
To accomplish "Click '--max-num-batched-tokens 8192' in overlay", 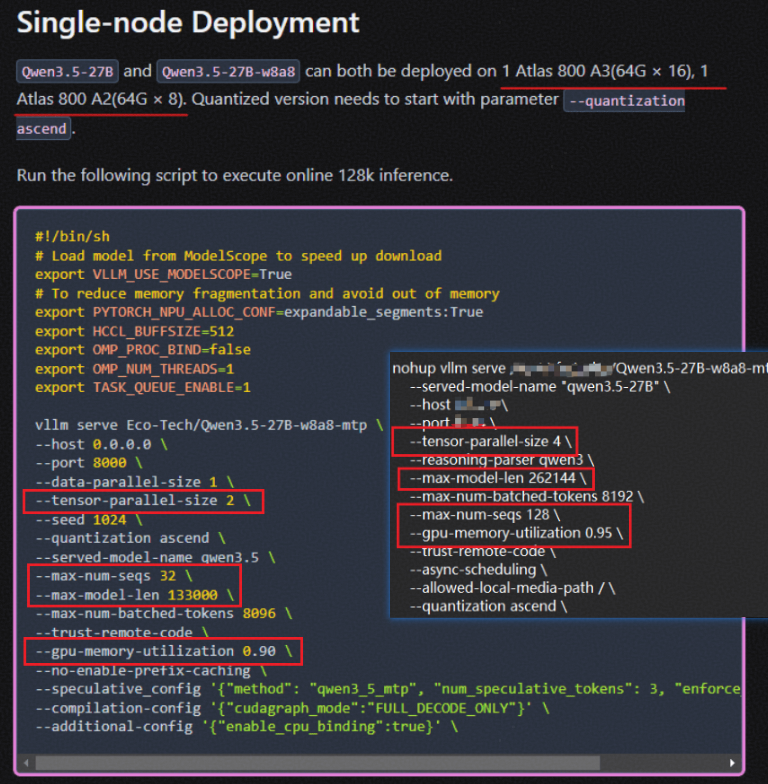I will point(527,496).
